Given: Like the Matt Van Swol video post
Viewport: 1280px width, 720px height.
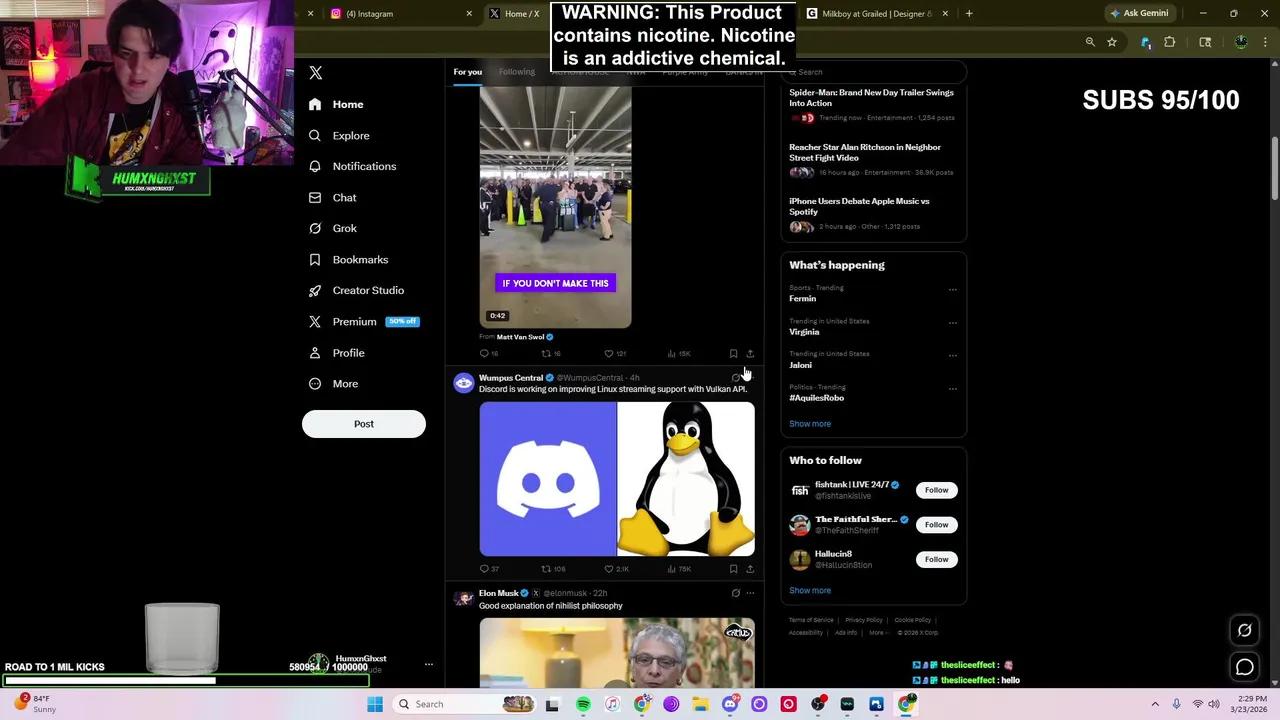Looking at the screenshot, I should [x=614, y=353].
